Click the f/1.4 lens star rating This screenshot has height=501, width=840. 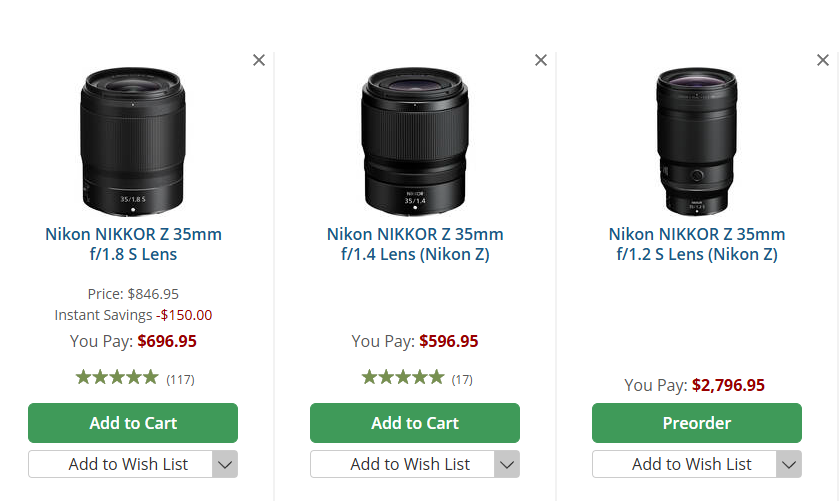click(402, 378)
